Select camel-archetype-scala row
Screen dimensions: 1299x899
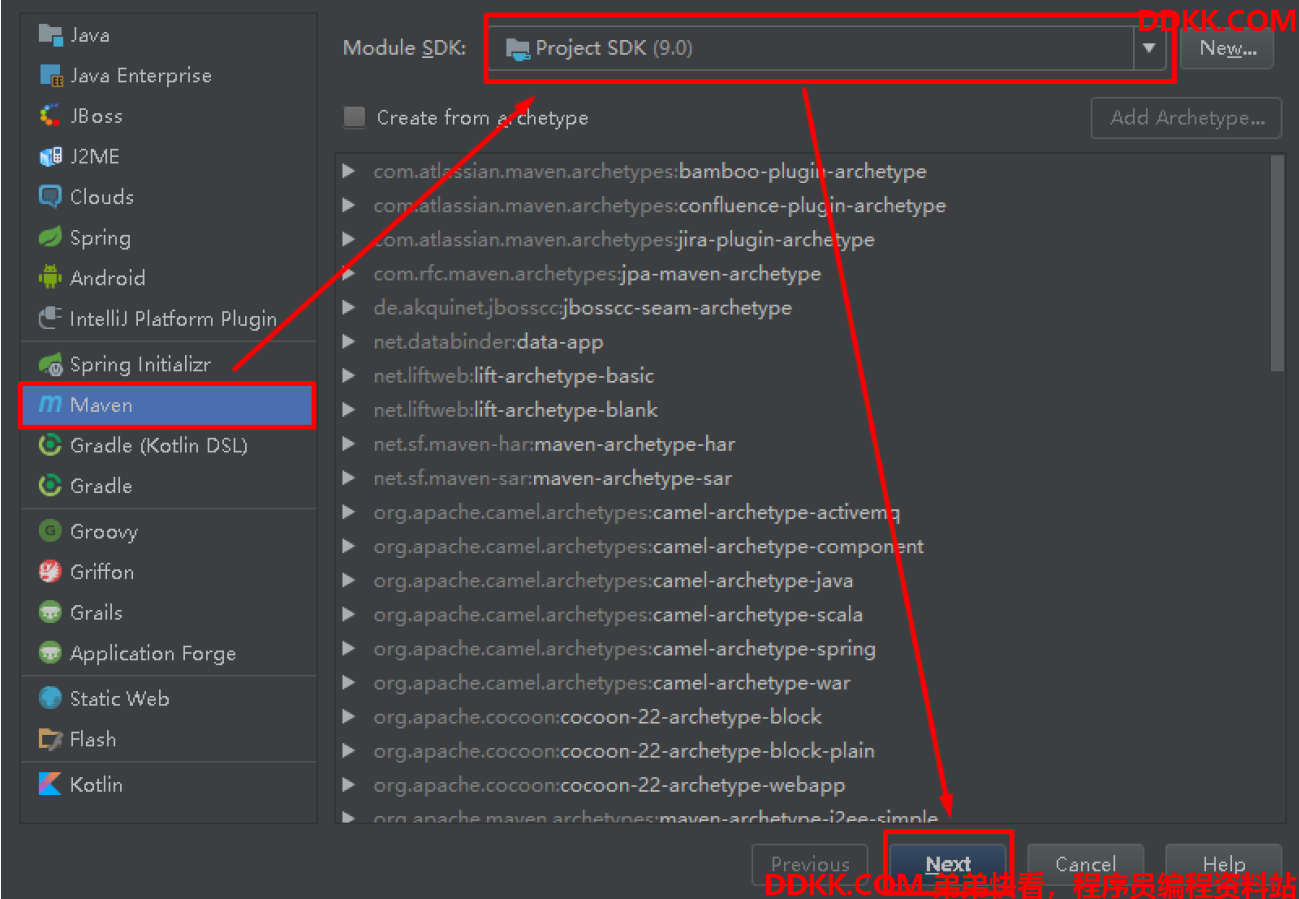[803, 614]
